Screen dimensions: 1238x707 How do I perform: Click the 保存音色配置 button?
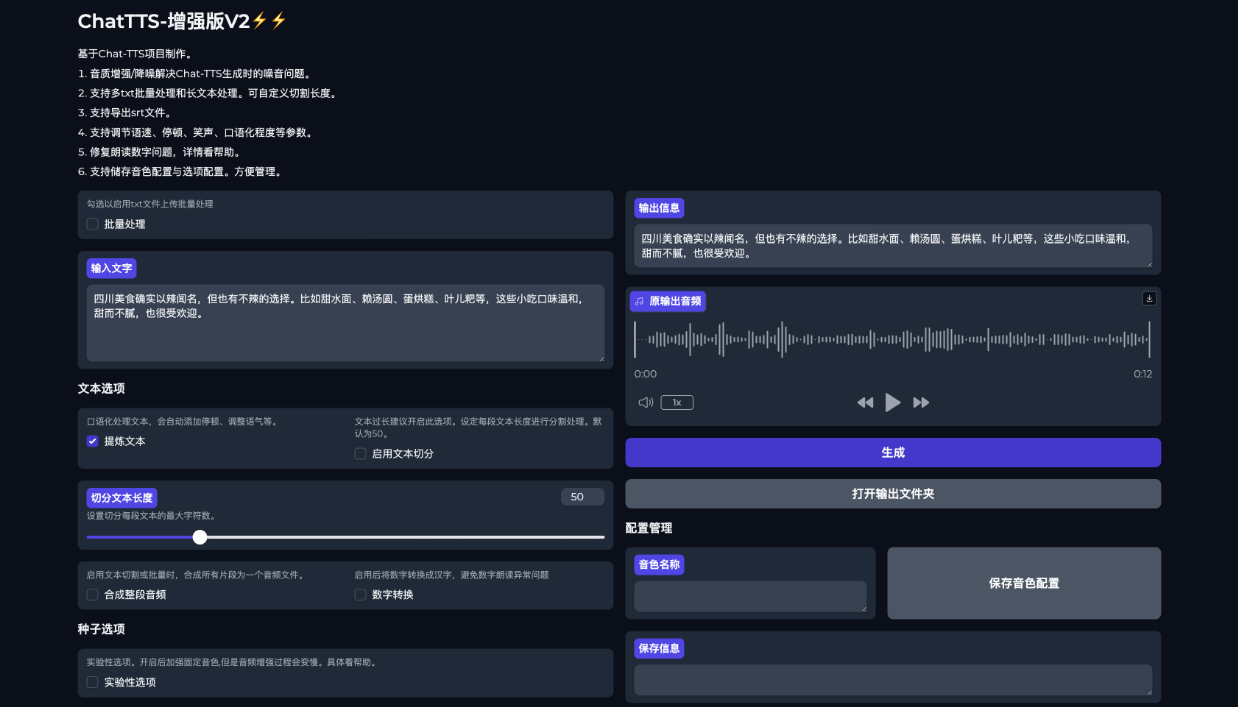(1024, 583)
